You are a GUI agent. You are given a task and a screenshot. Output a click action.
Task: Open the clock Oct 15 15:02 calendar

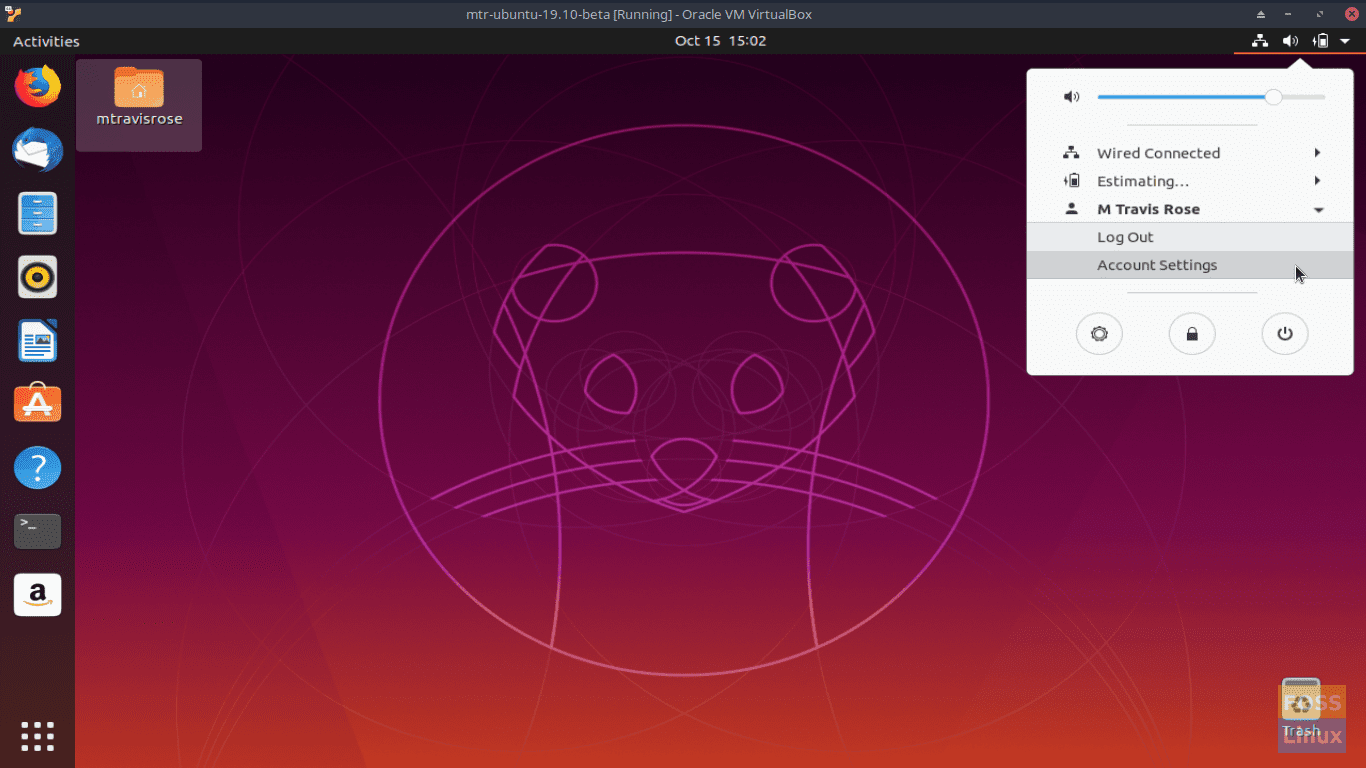[x=720, y=41]
